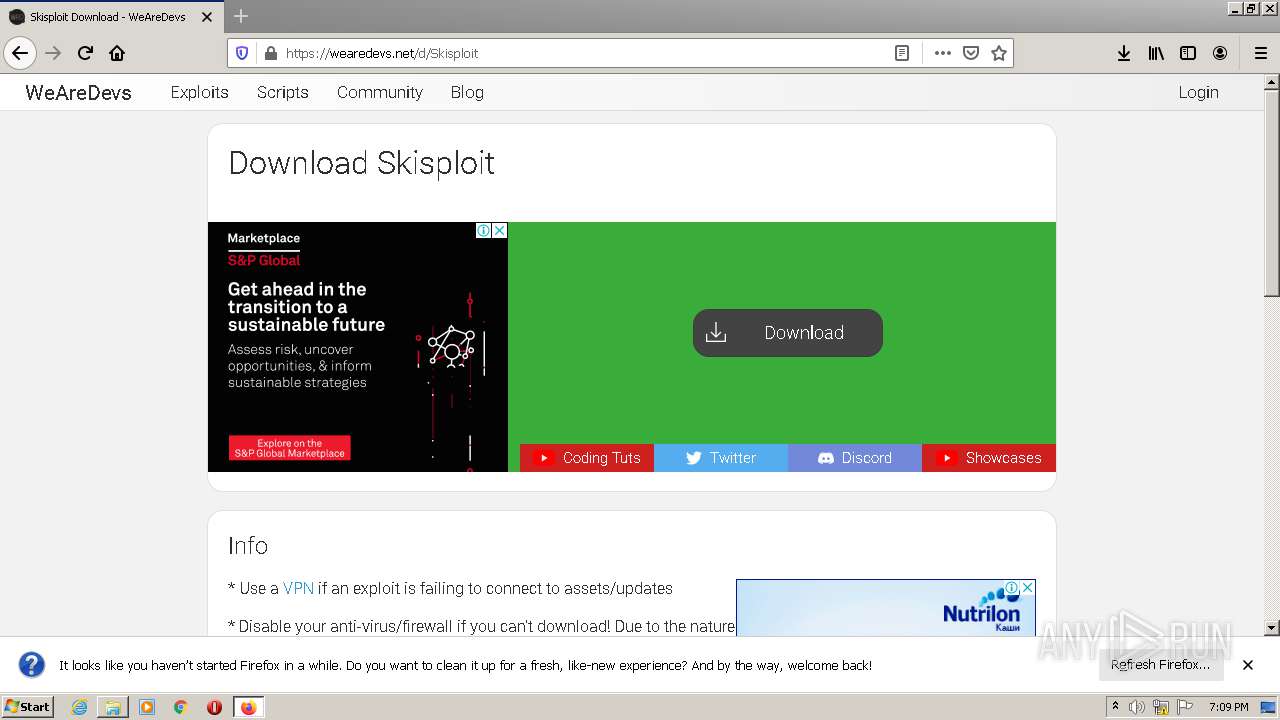Viewport: 1280px width, 720px height.
Task: Show hidden tray icons arrow
Action: point(1115,707)
